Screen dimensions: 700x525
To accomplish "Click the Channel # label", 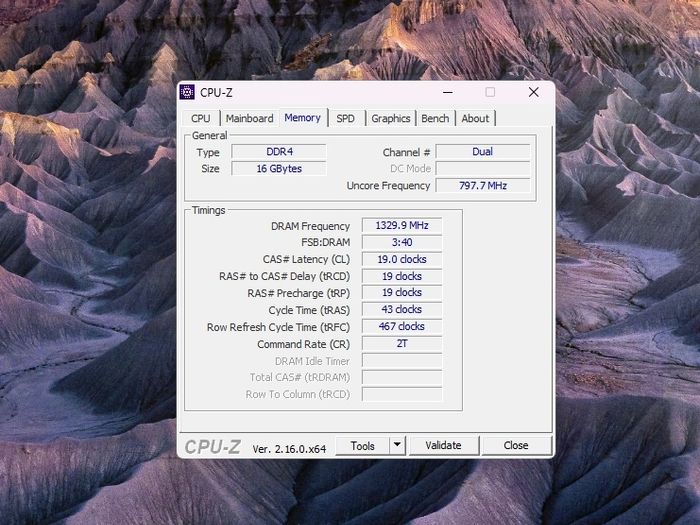I will click(406, 152).
